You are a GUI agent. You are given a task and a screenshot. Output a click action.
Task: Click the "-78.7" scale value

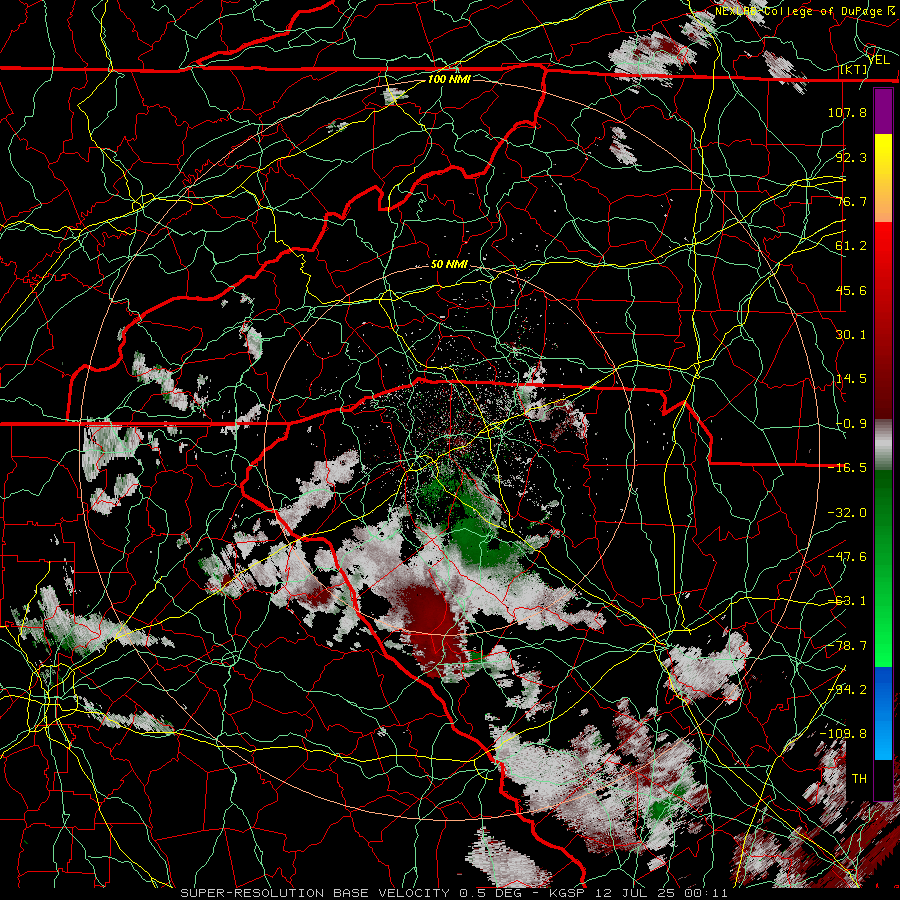click(x=847, y=646)
